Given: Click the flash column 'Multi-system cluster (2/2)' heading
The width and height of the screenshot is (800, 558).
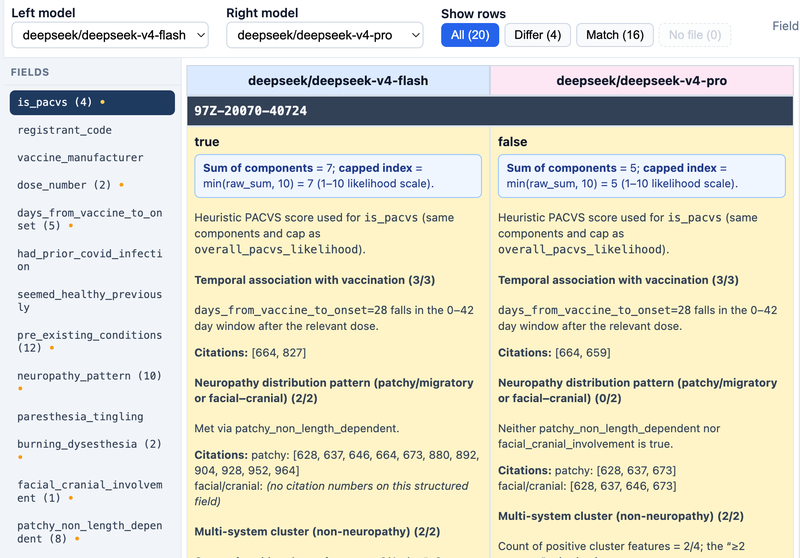Looking at the screenshot, I should (317, 531).
